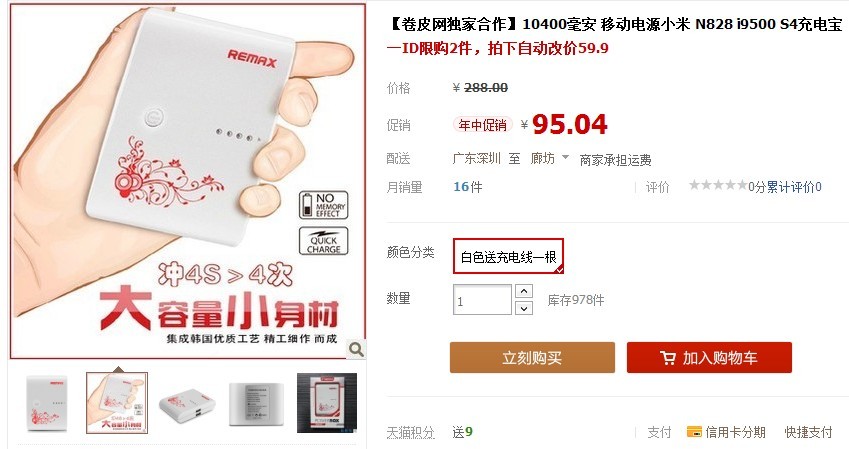Click the REMAX logo on the power bank

(252, 58)
